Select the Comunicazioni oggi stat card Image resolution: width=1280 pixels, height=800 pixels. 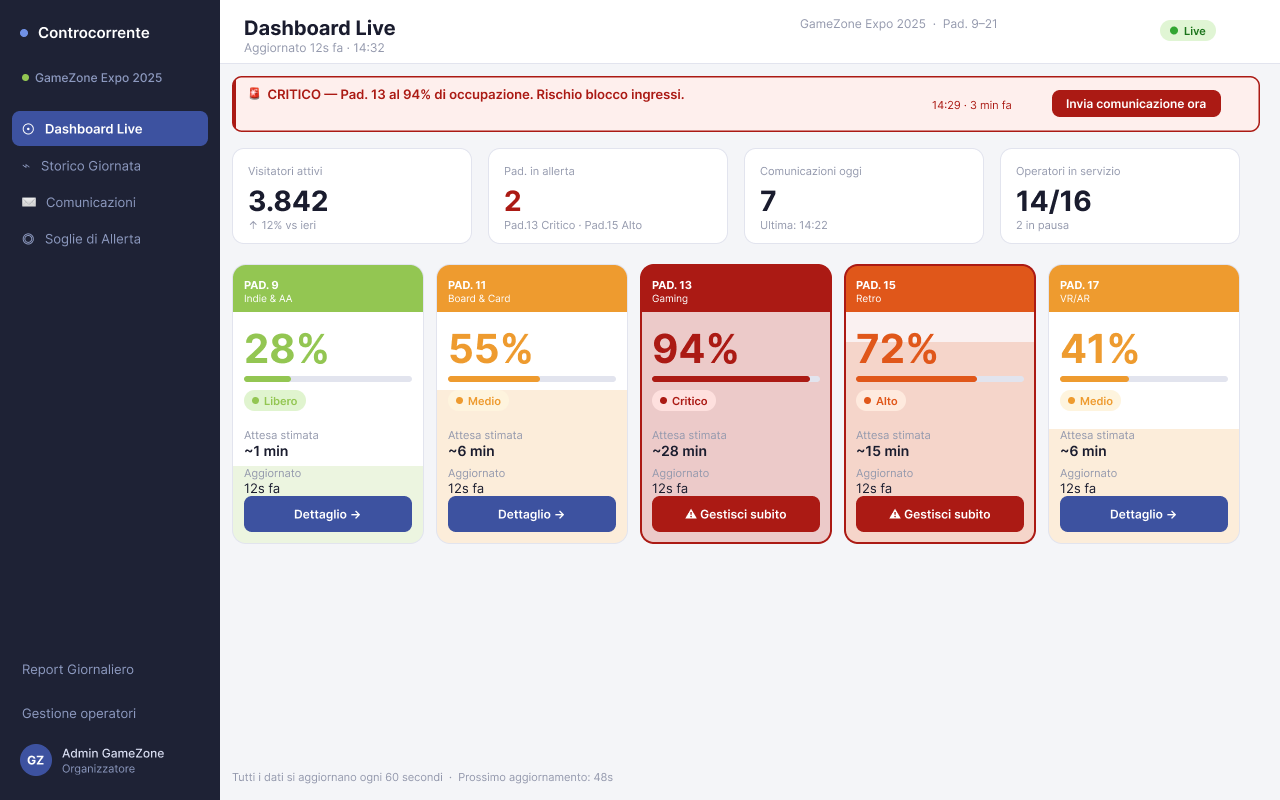point(864,196)
